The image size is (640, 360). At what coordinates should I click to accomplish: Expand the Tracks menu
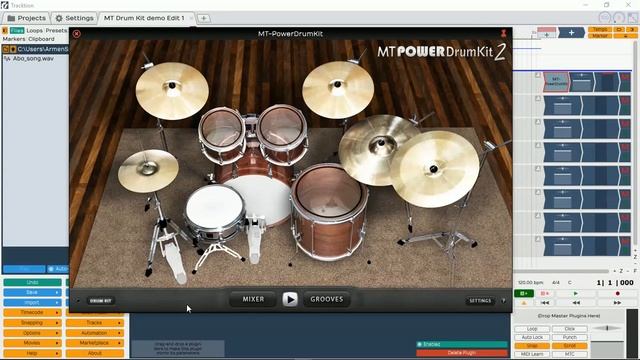[95, 322]
